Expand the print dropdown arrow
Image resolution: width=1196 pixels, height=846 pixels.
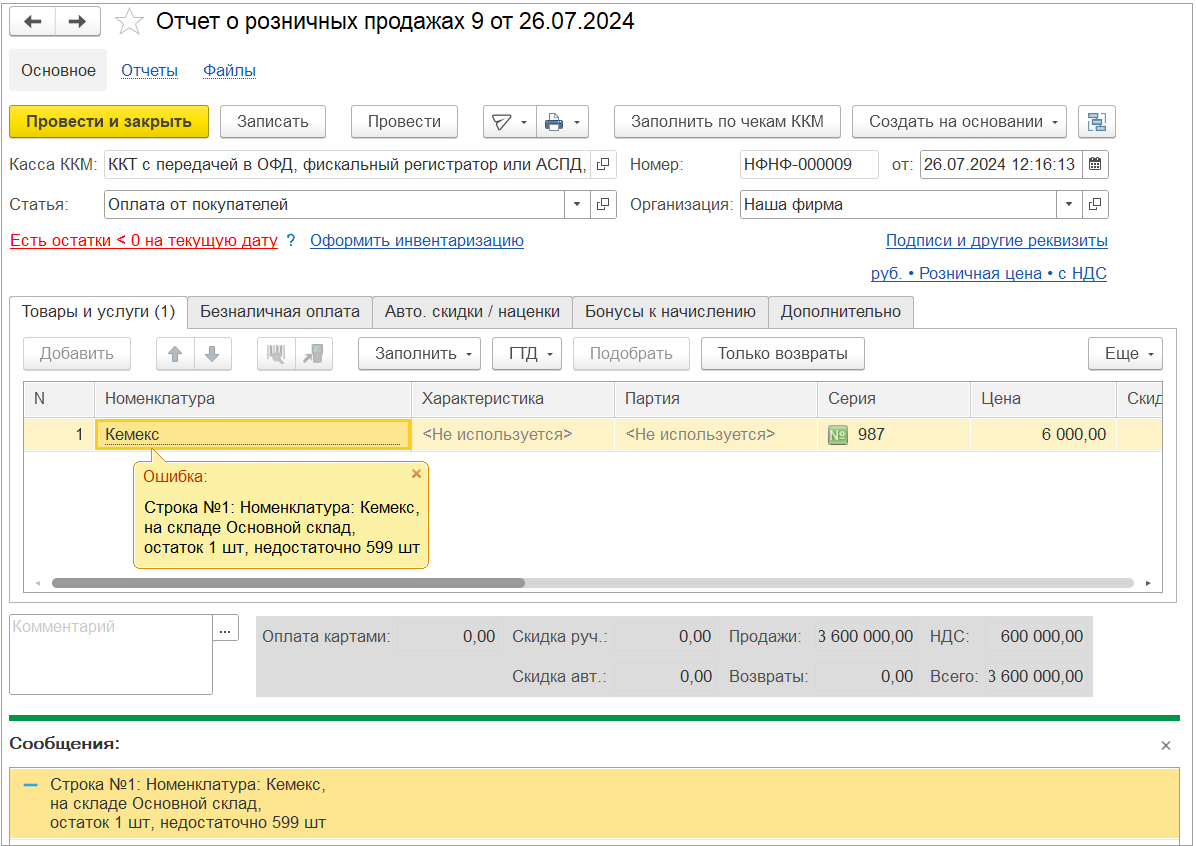(577, 122)
